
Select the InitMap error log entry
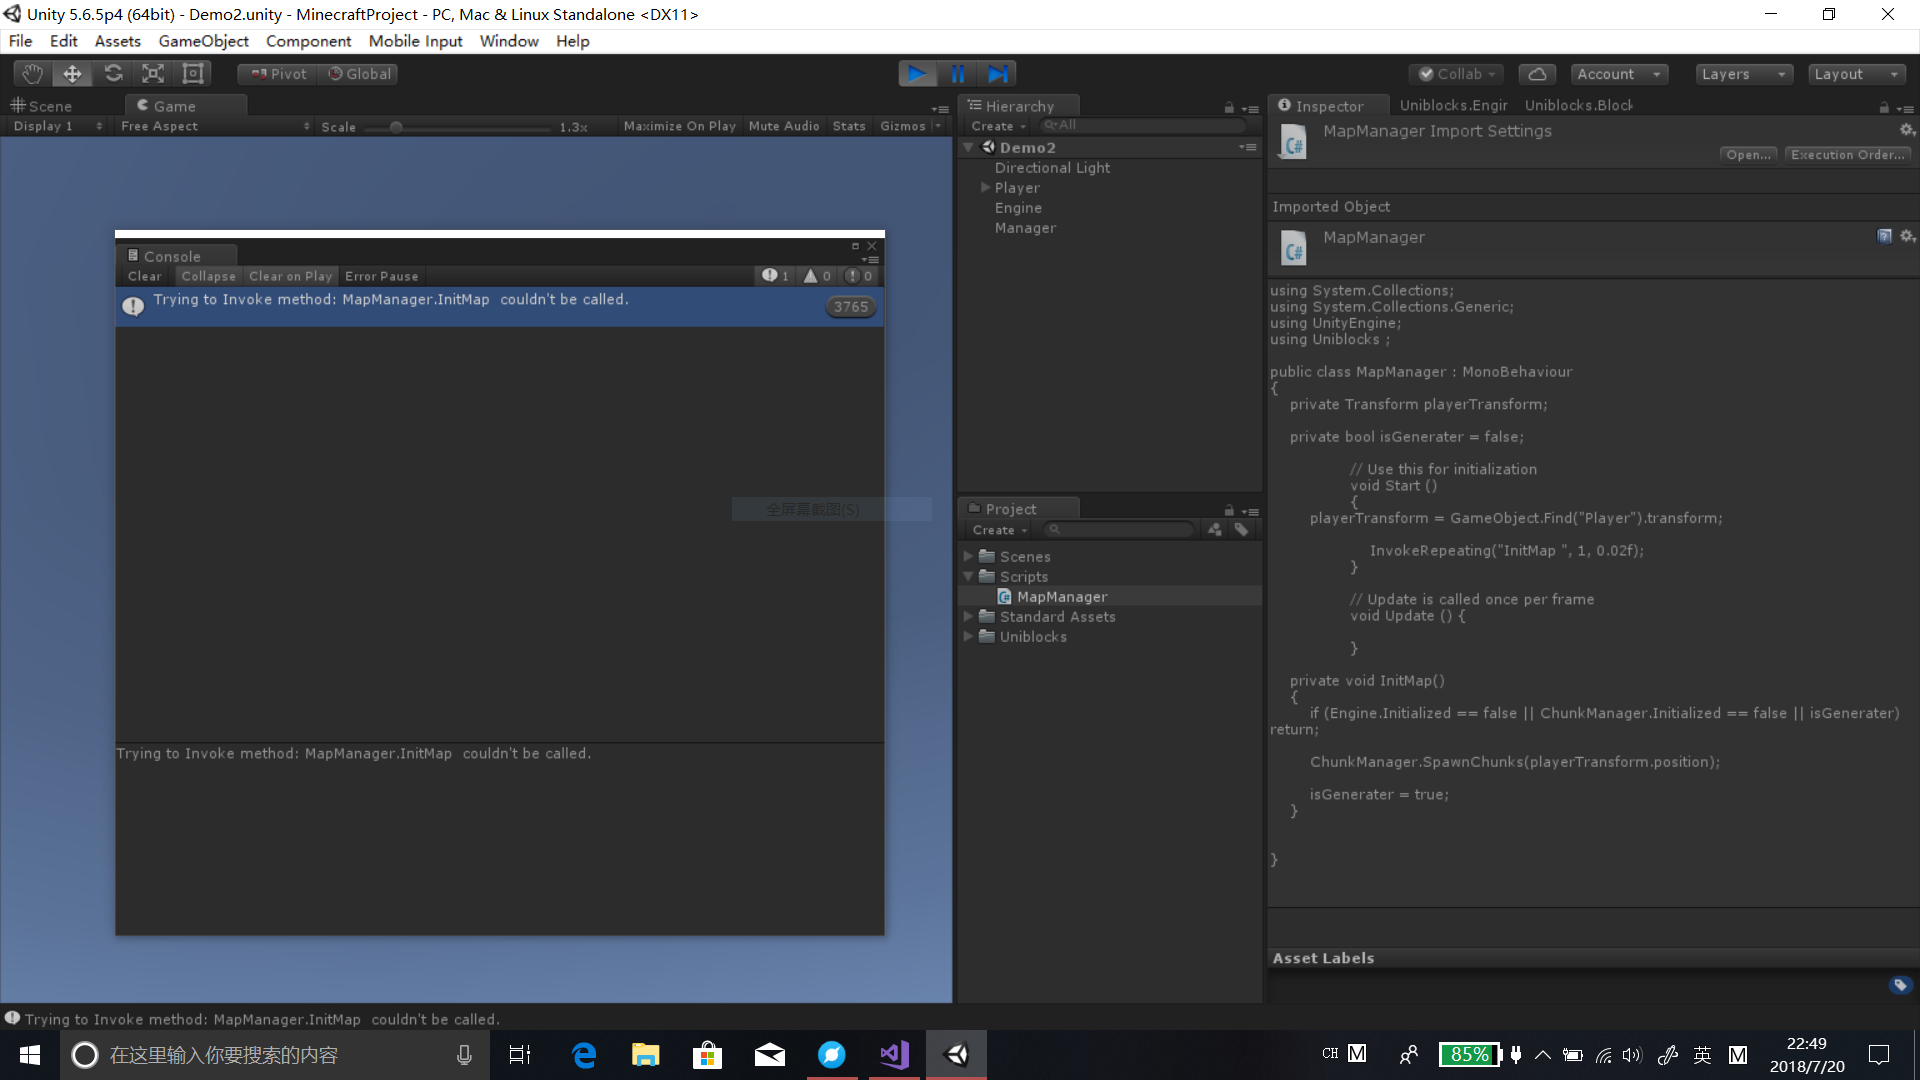click(499, 306)
